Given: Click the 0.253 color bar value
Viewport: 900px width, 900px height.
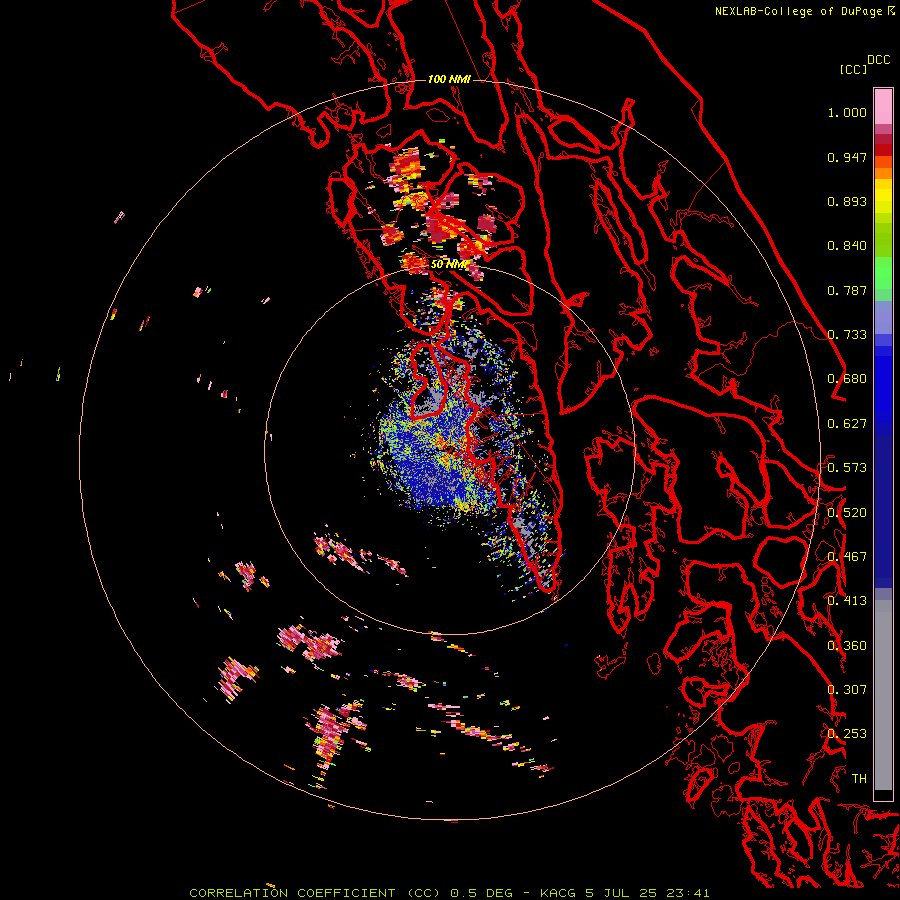Looking at the screenshot, I should point(847,734).
